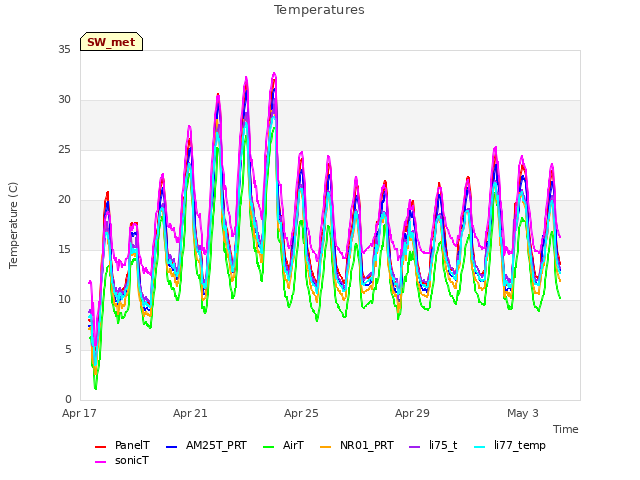Click the 0 y-axis tick label
Screen dimensions: 640x480
point(68,399)
